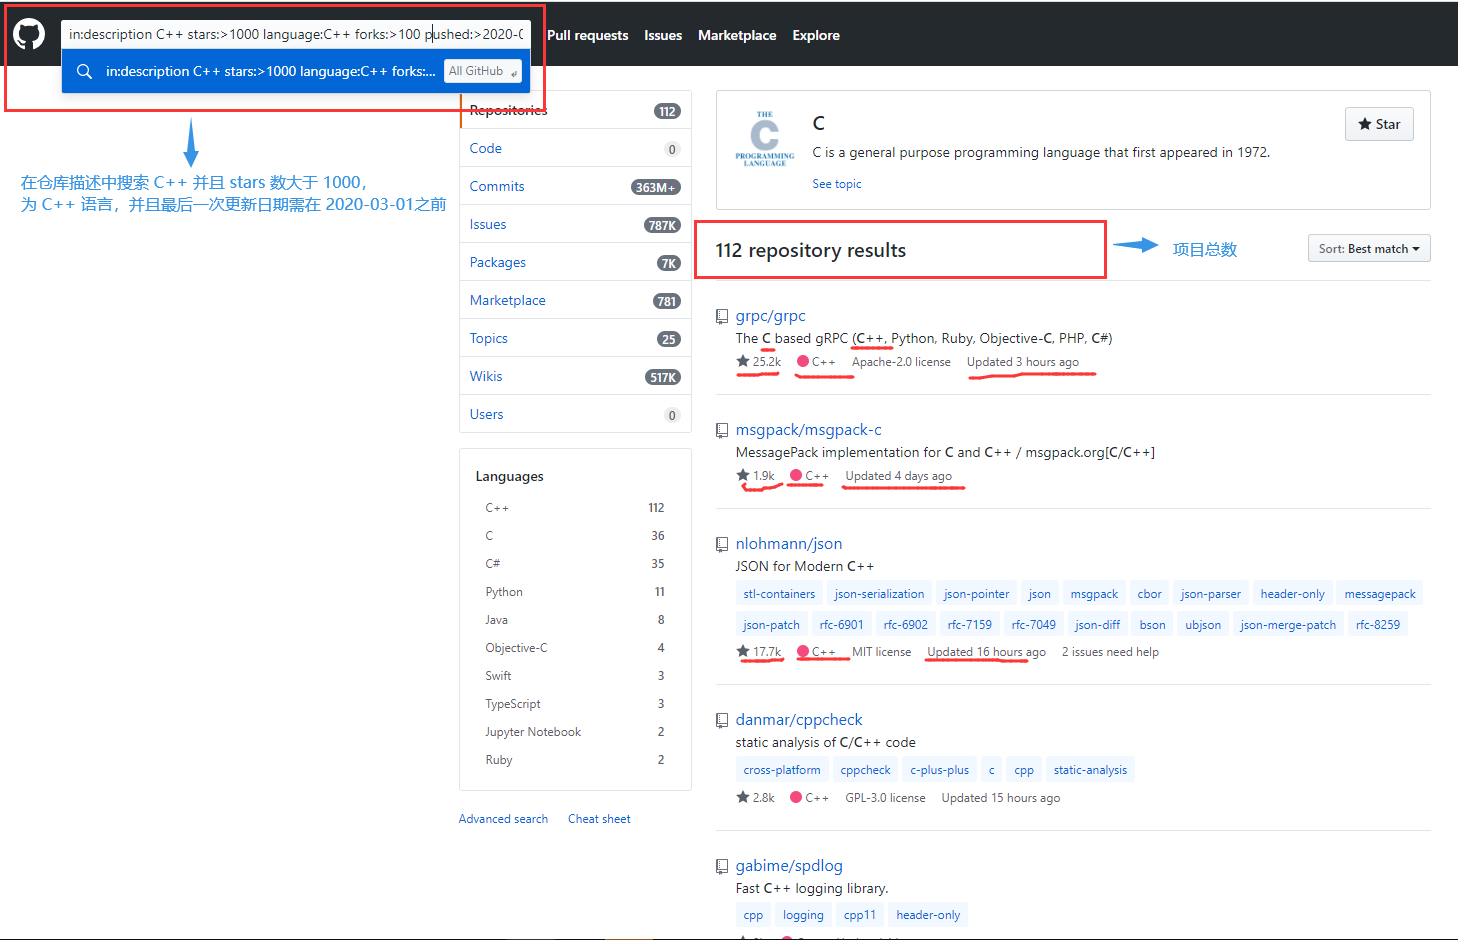Click C programming language topic logo

(x=765, y=139)
